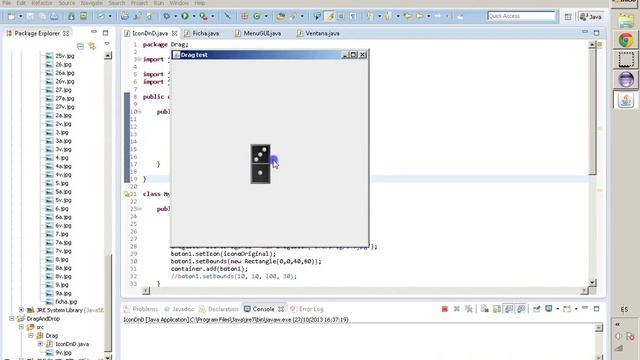Open the Refactor menu
Image resolution: width=640 pixels, height=360 pixels.
[42, 3]
